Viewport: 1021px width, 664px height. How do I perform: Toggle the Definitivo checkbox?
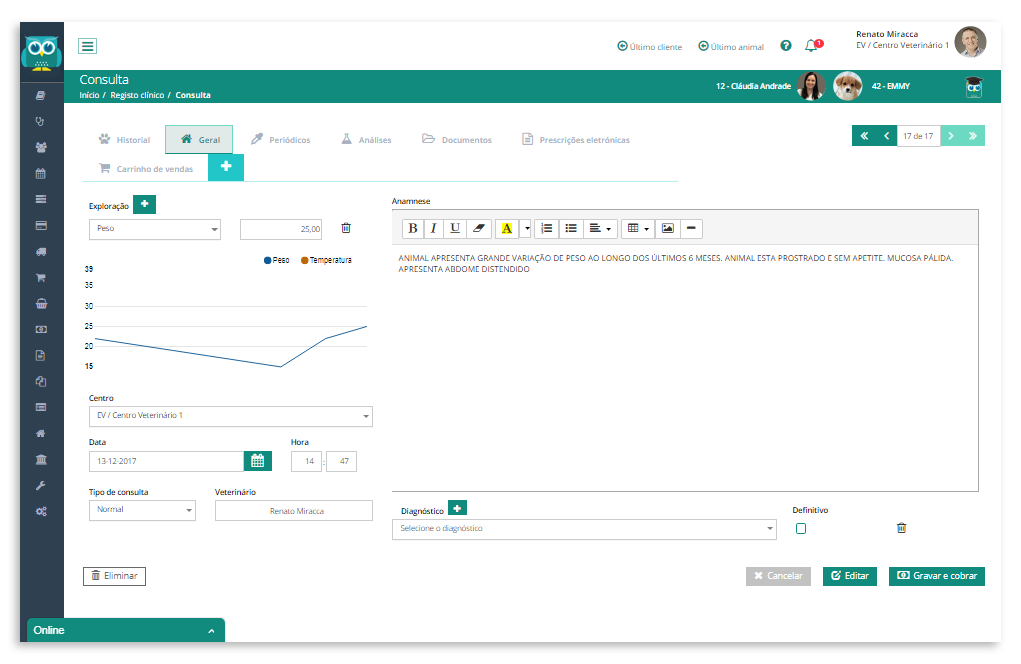pyautogui.click(x=801, y=529)
